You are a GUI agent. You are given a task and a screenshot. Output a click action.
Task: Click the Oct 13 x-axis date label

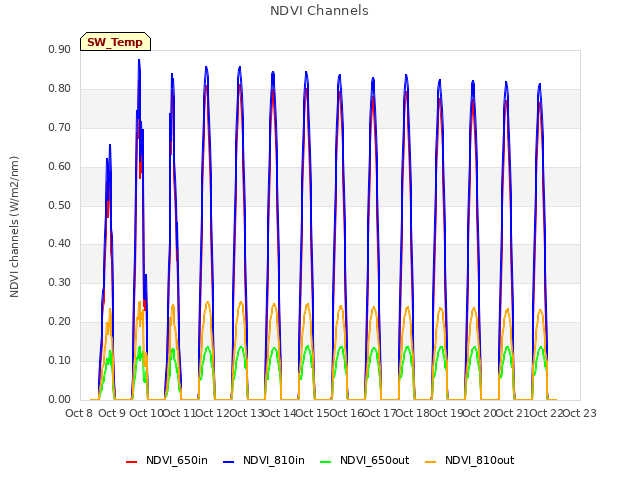247,413
